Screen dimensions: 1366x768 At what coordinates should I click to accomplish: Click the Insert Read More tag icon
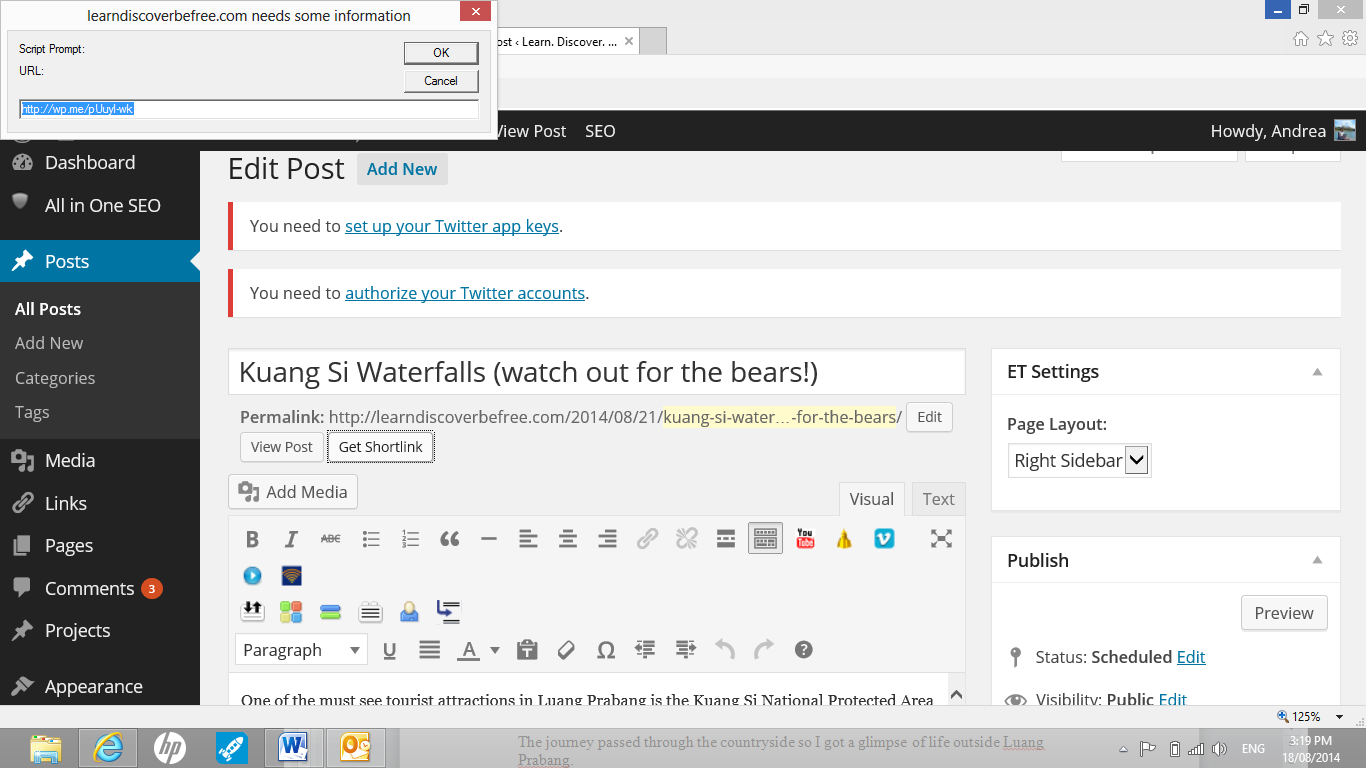click(x=726, y=539)
